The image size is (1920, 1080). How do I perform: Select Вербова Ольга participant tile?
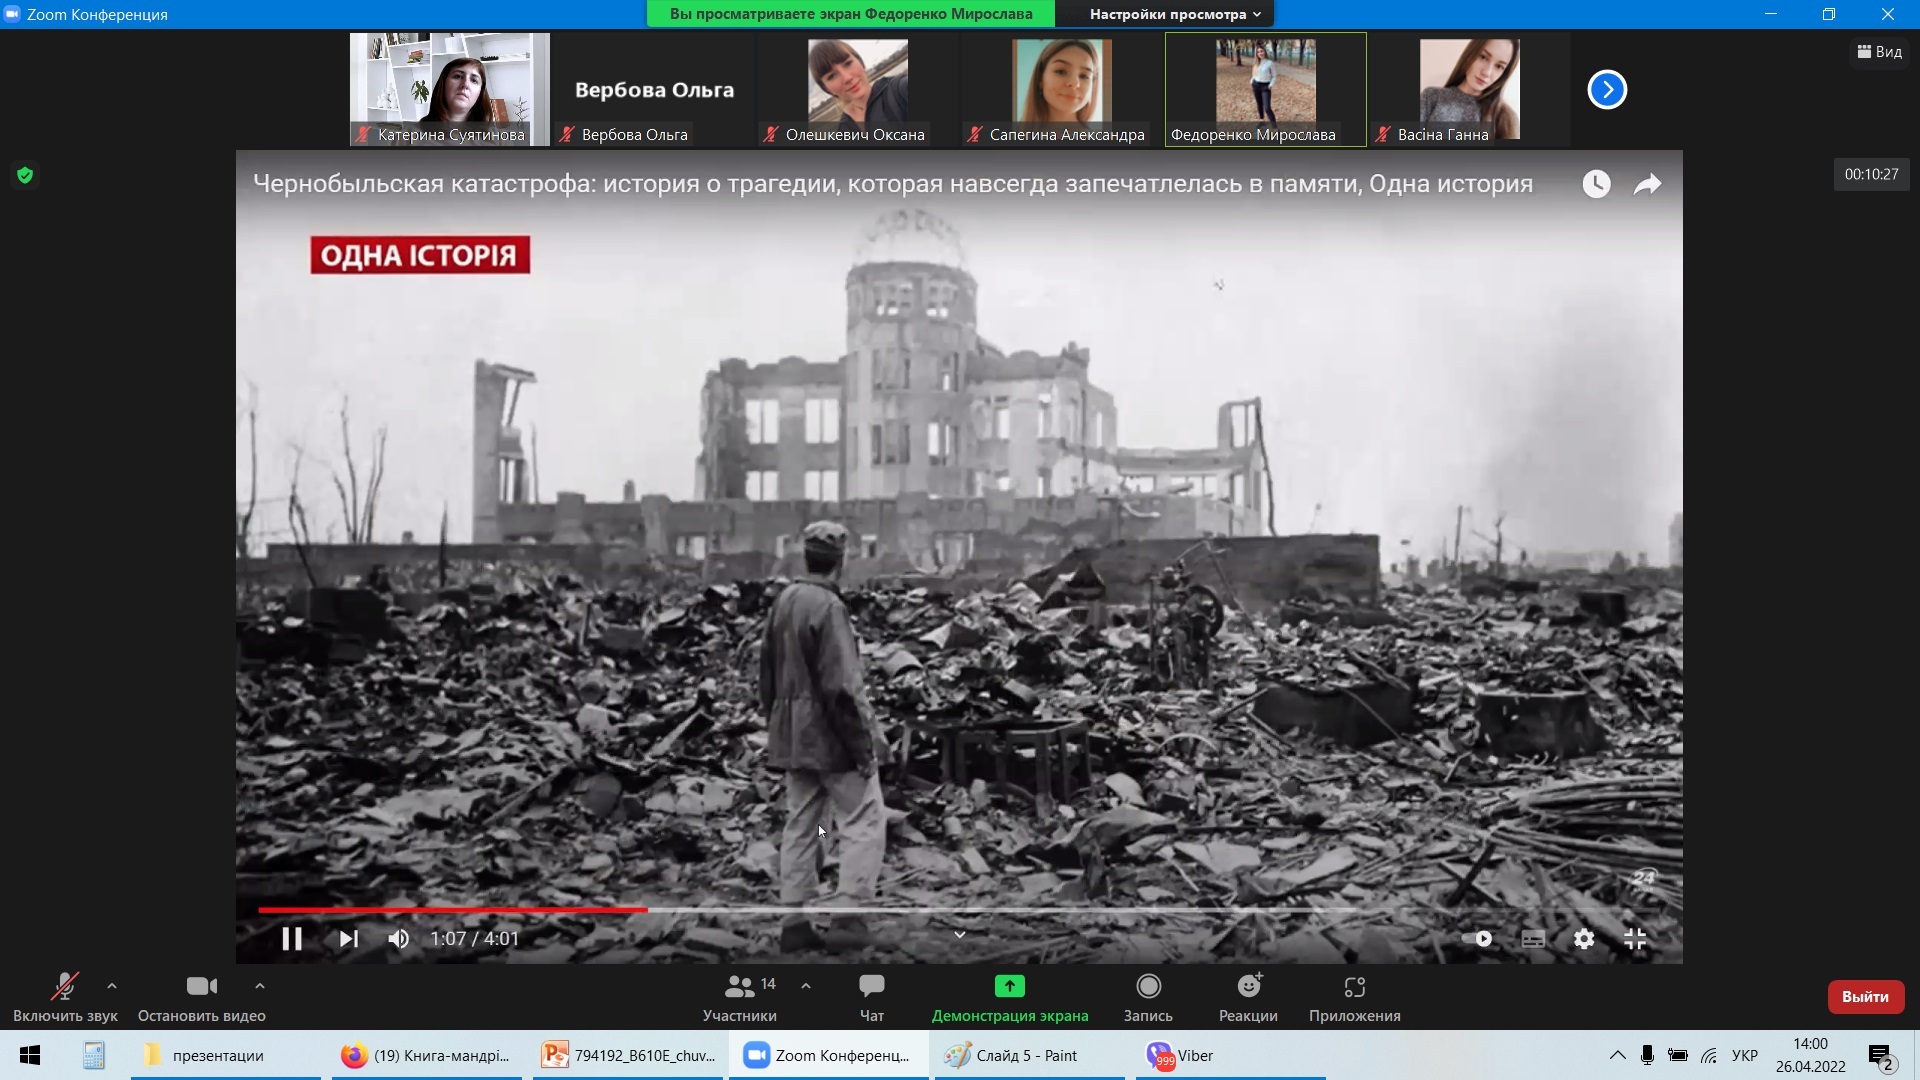[654, 89]
